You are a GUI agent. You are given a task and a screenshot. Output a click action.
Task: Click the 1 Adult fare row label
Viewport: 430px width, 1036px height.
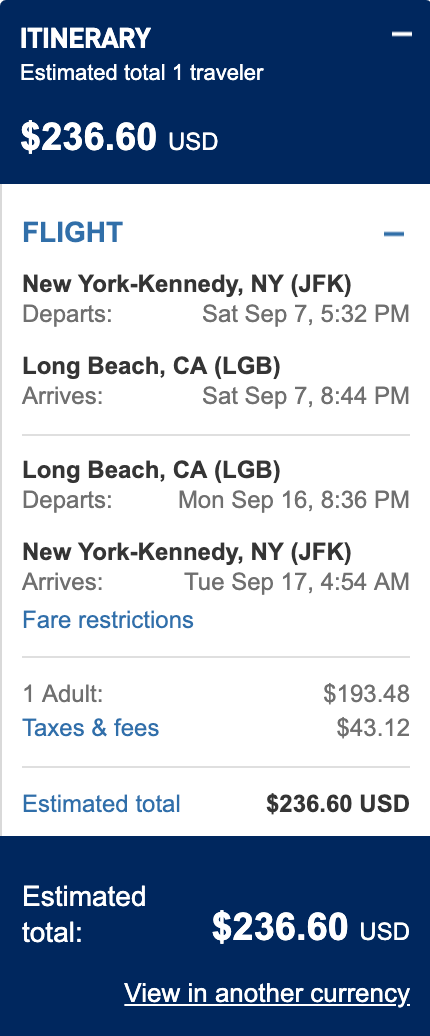[63, 694]
